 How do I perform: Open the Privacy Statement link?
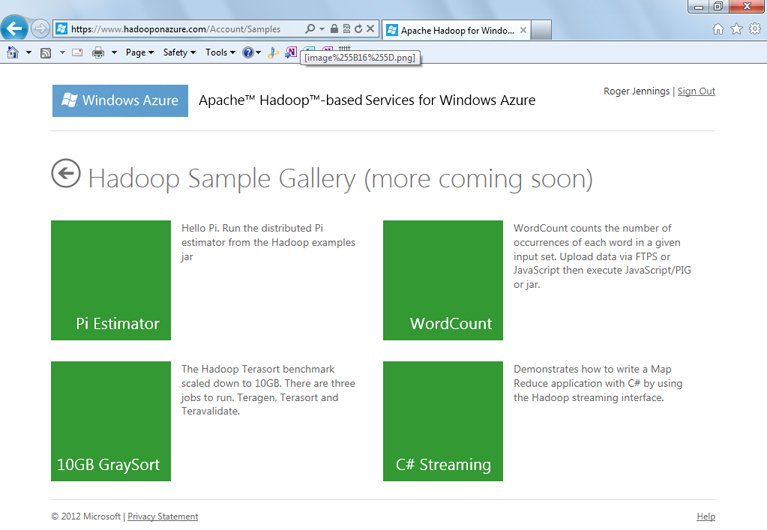pyautogui.click(x=163, y=516)
